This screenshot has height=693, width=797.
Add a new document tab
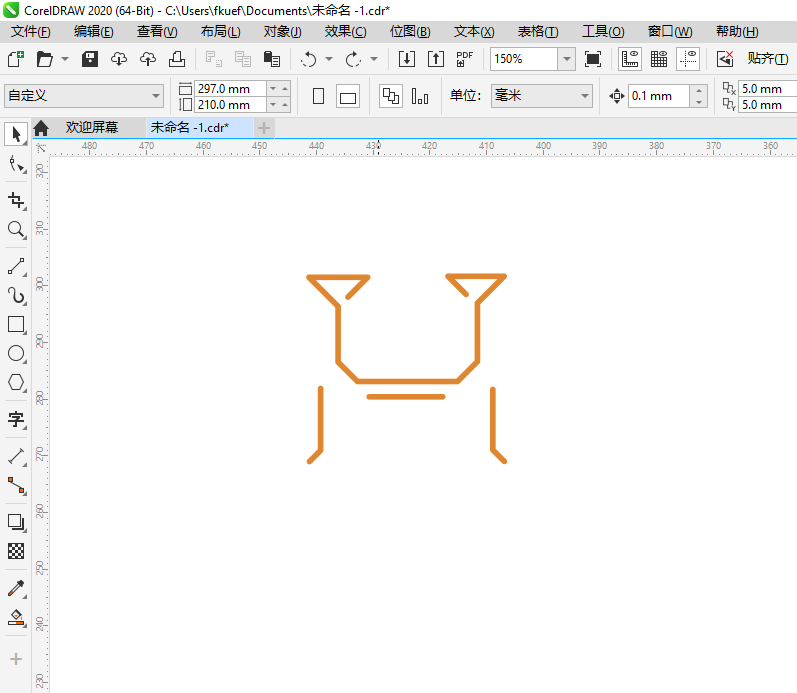(263, 128)
